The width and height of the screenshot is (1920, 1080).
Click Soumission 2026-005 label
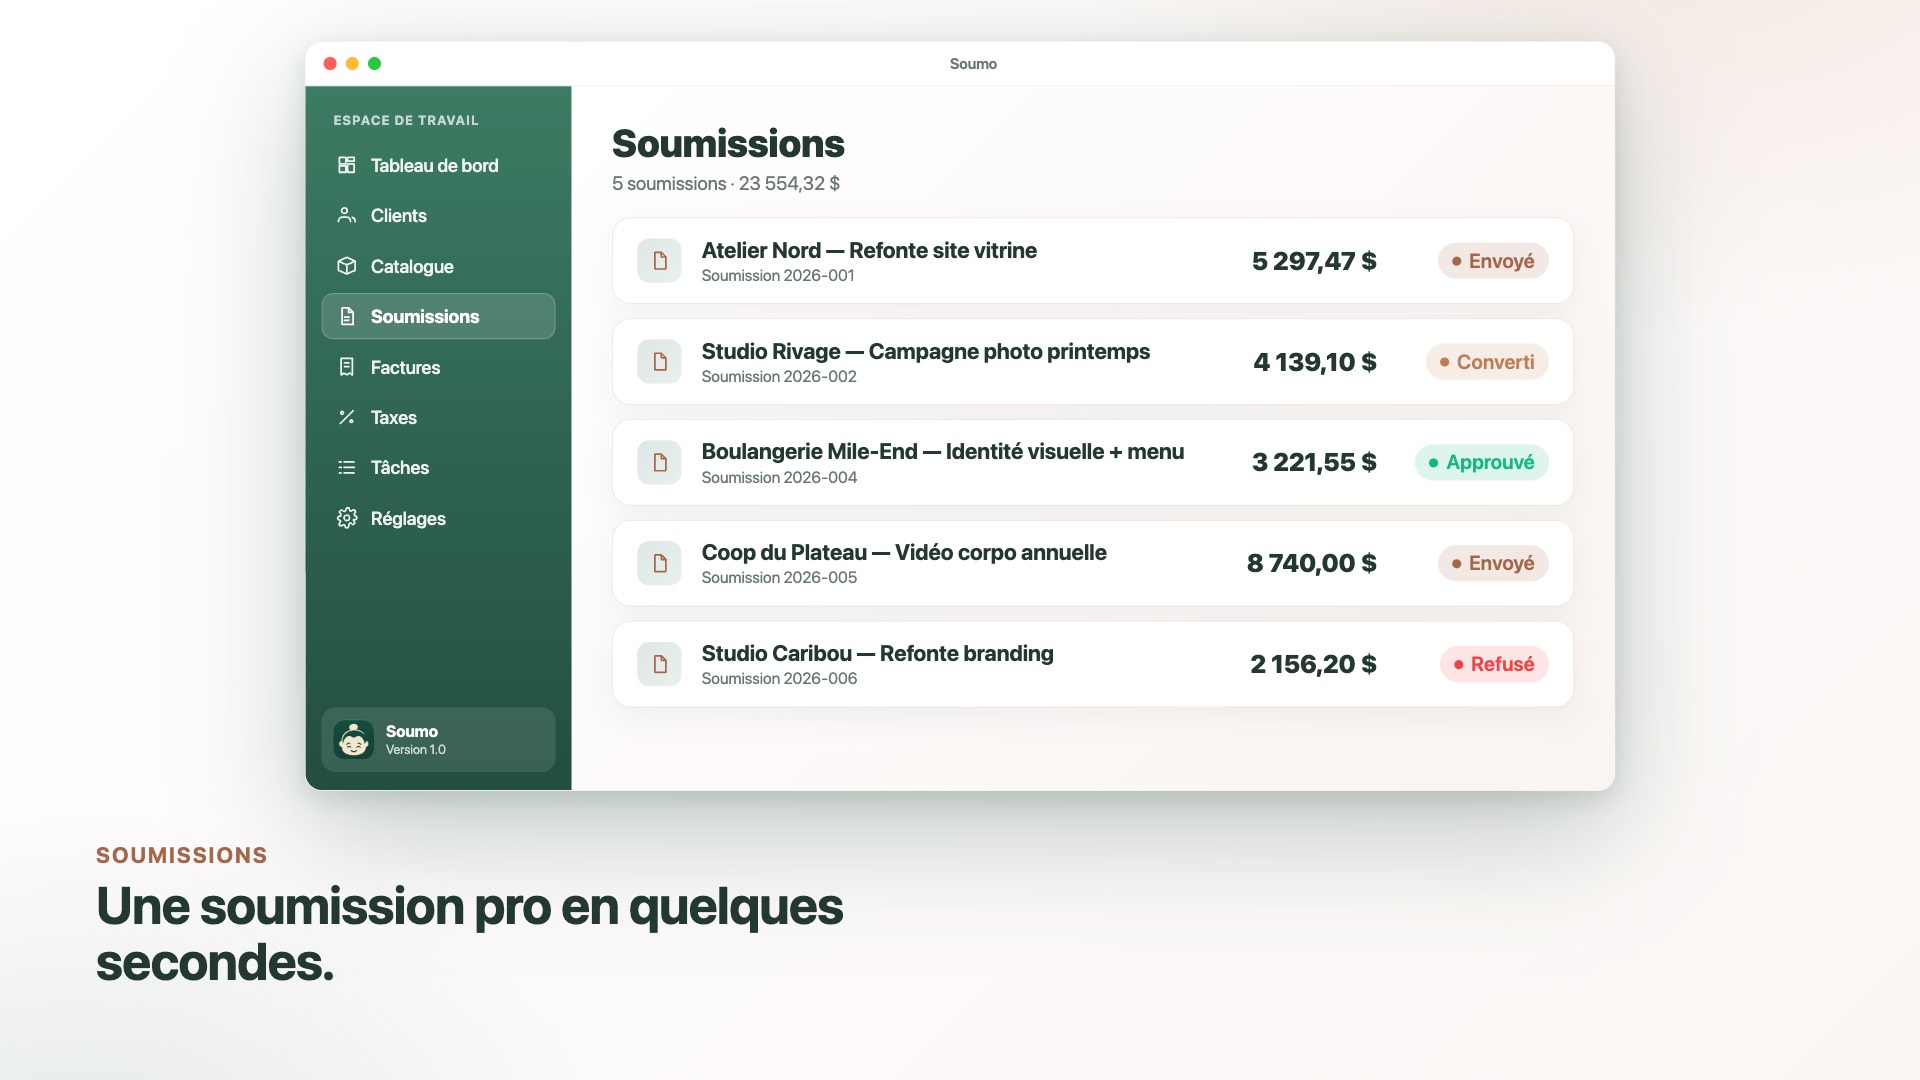coord(779,578)
